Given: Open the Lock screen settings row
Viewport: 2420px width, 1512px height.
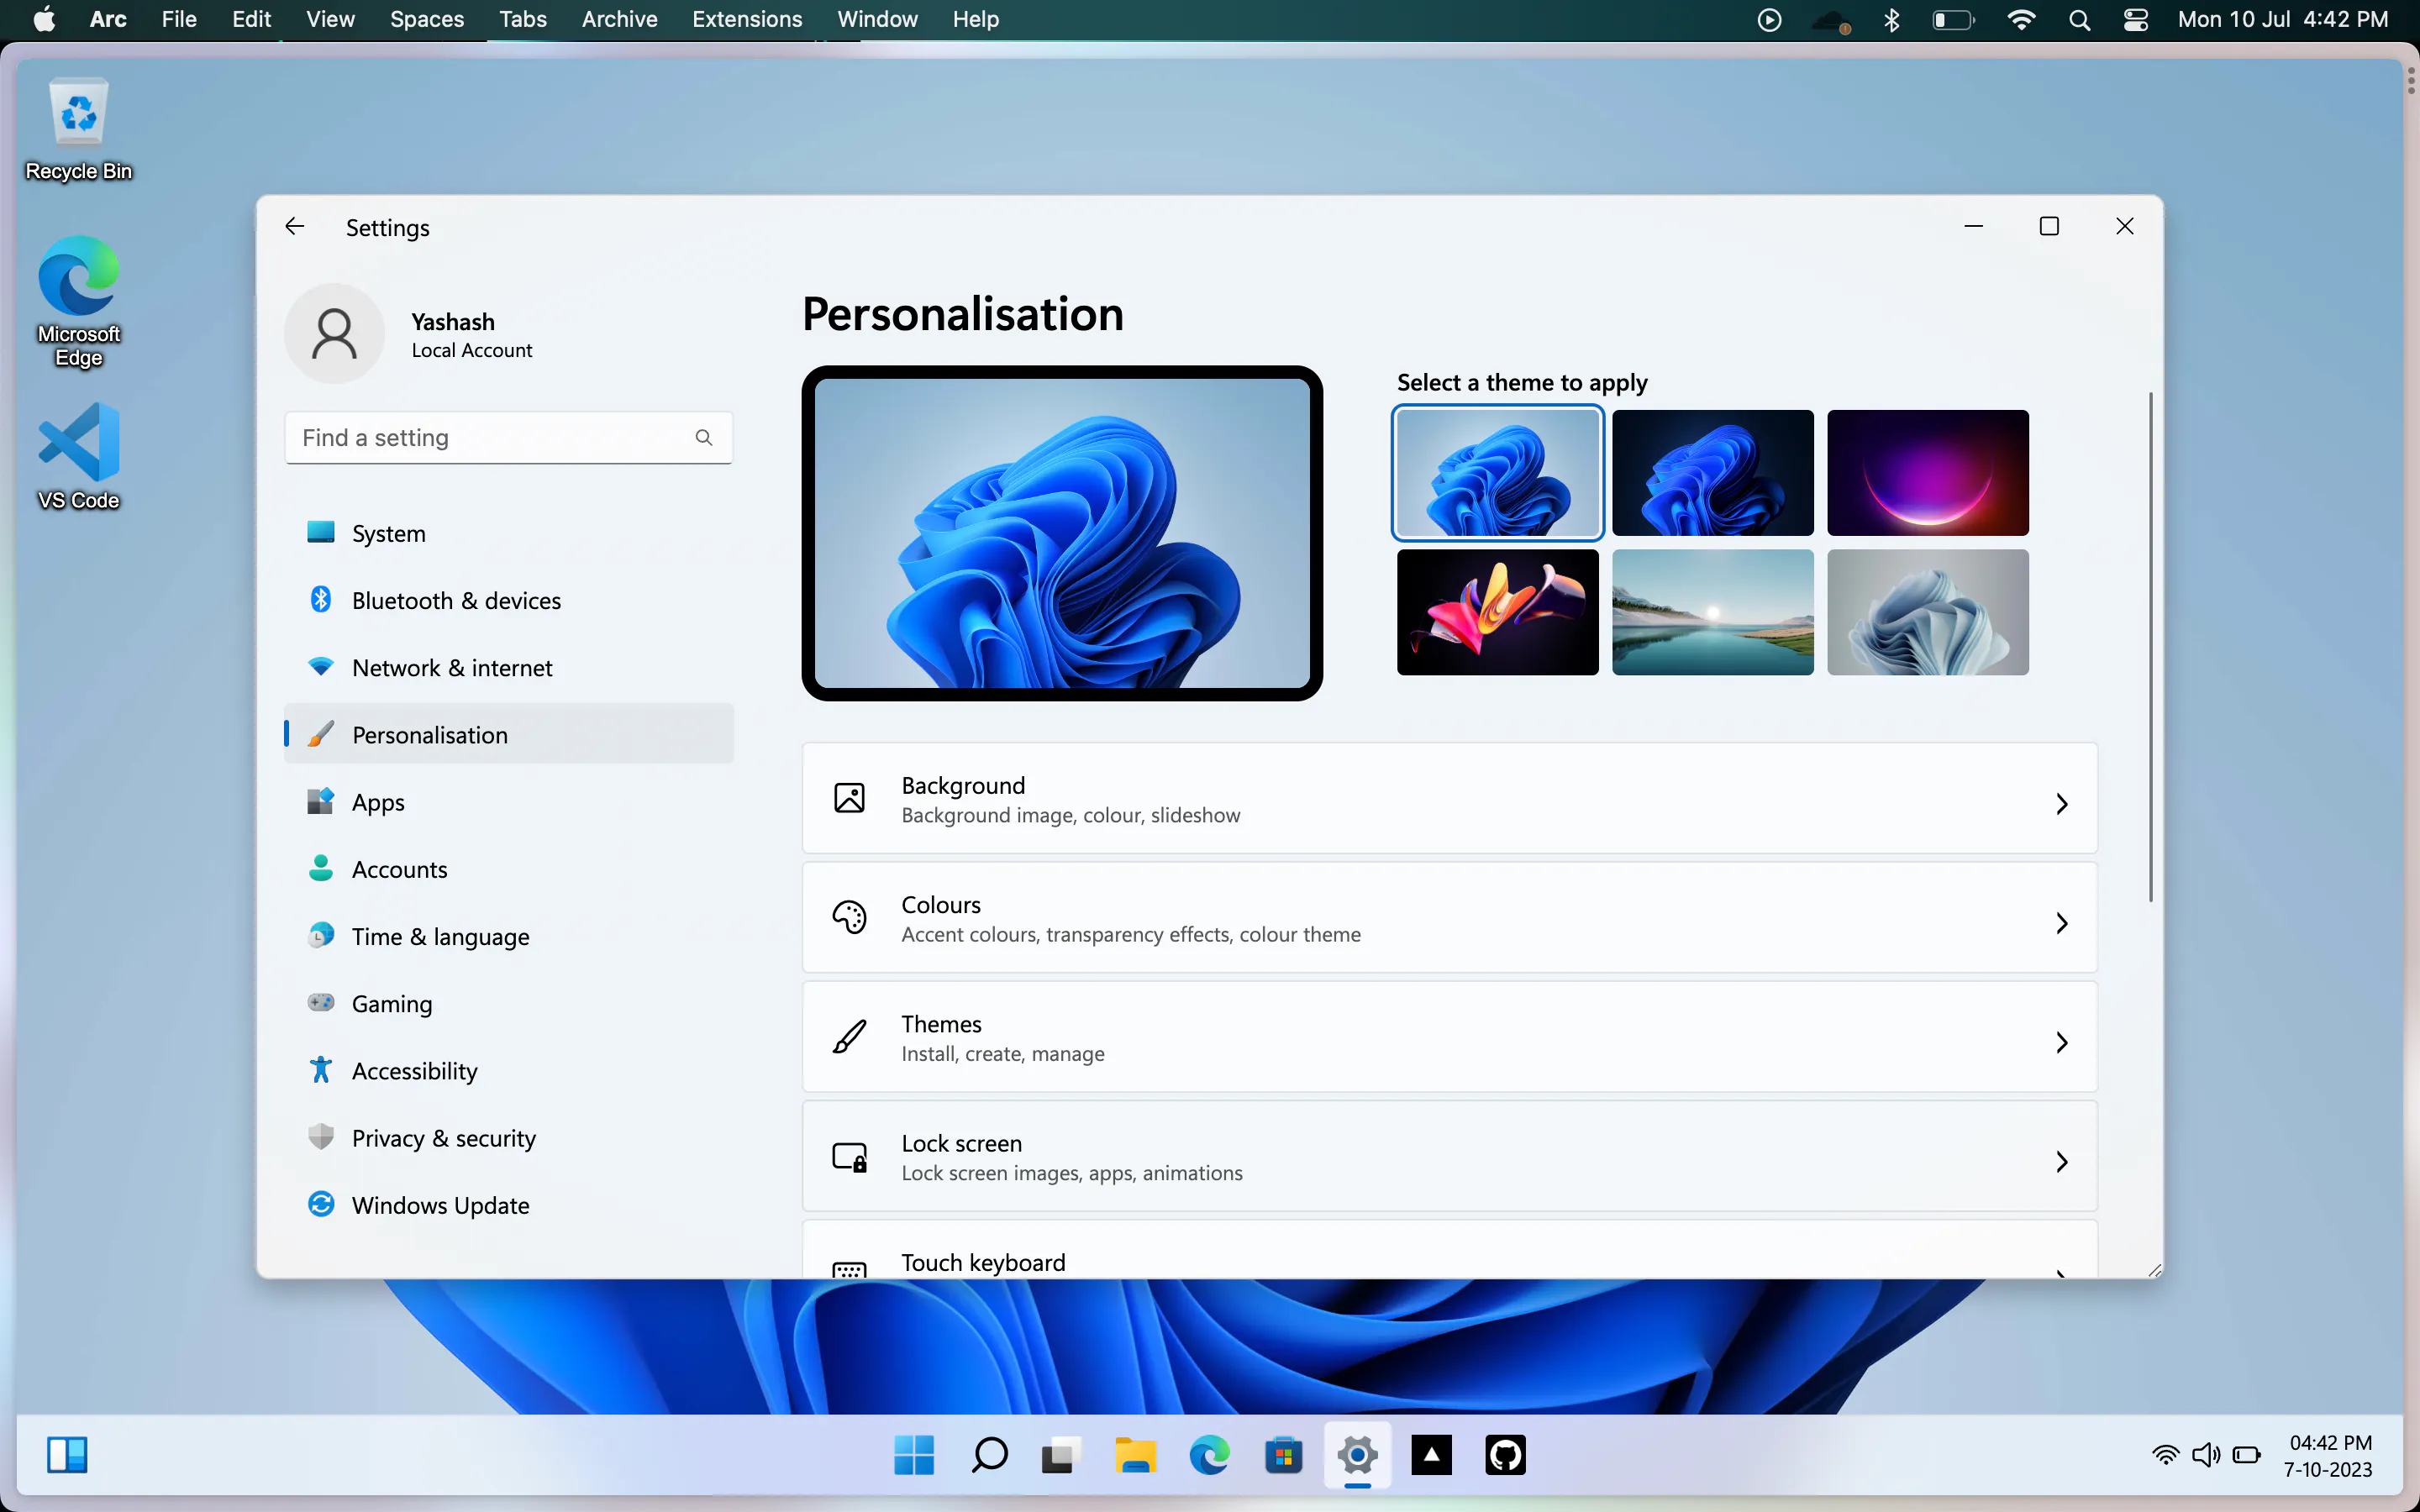Looking at the screenshot, I should point(1449,1157).
